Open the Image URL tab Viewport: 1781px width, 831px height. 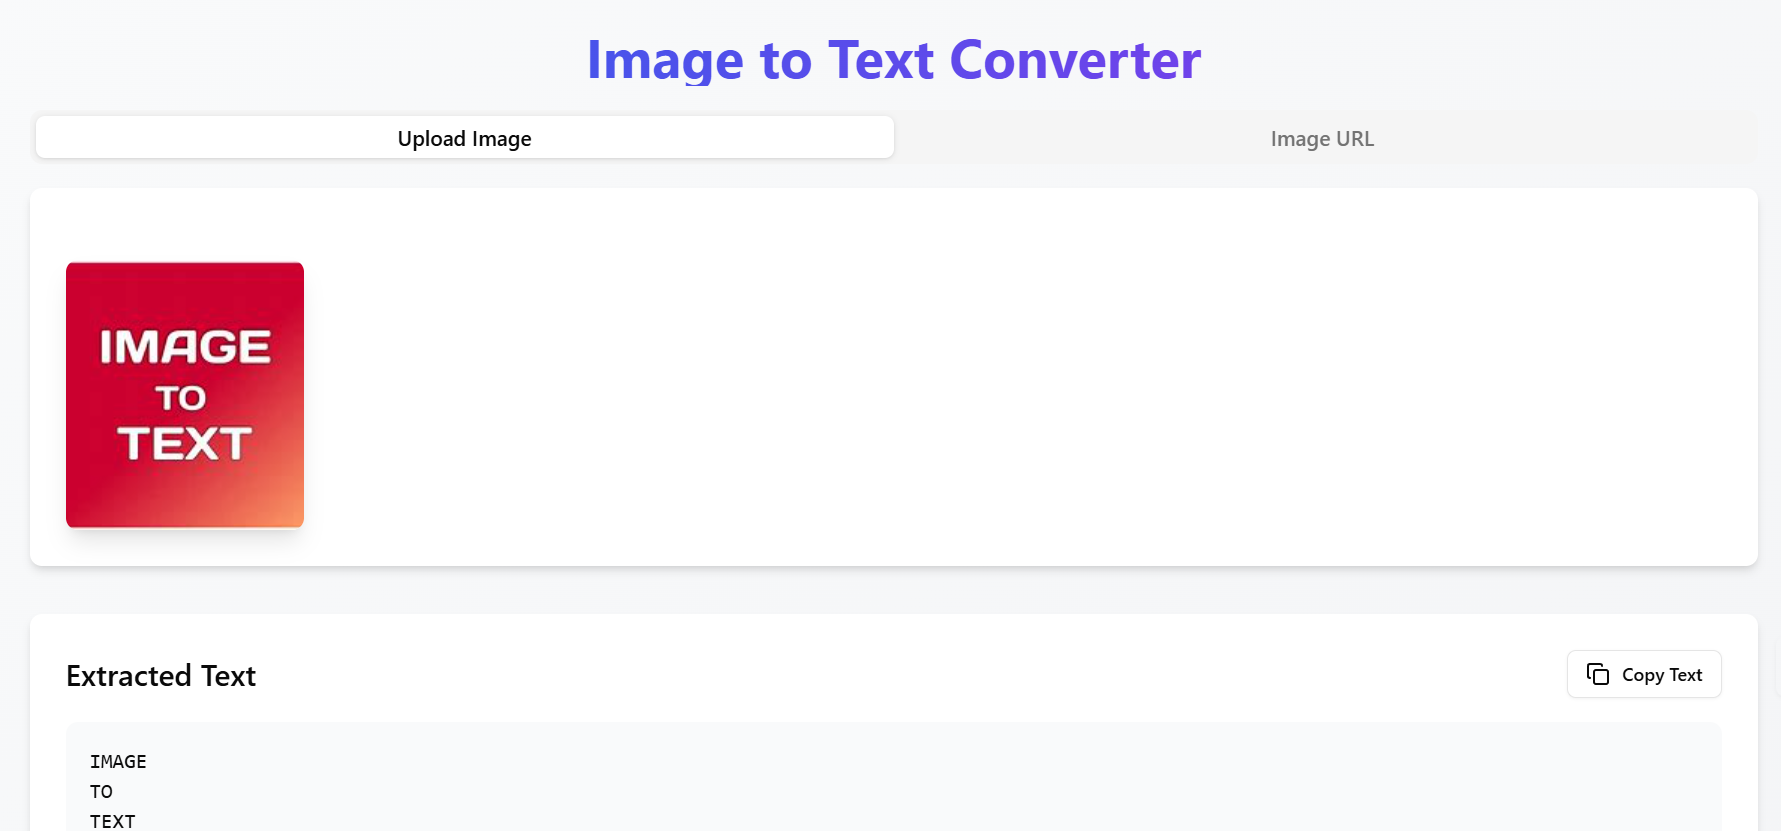(x=1322, y=138)
